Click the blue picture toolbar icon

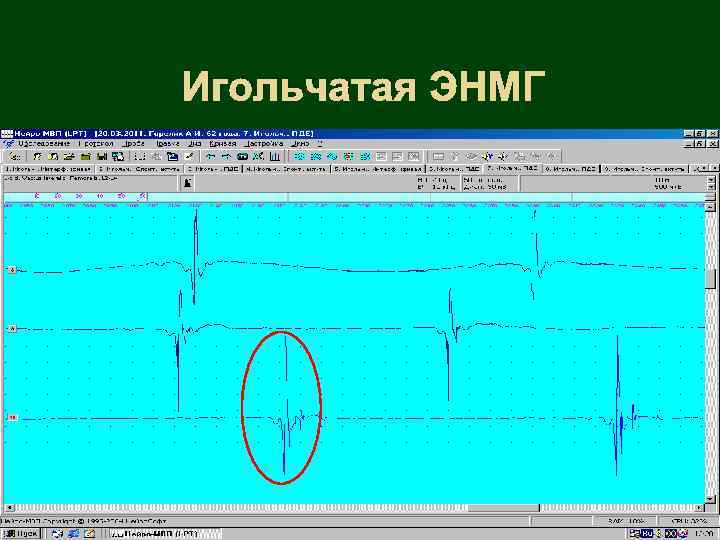point(172,157)
